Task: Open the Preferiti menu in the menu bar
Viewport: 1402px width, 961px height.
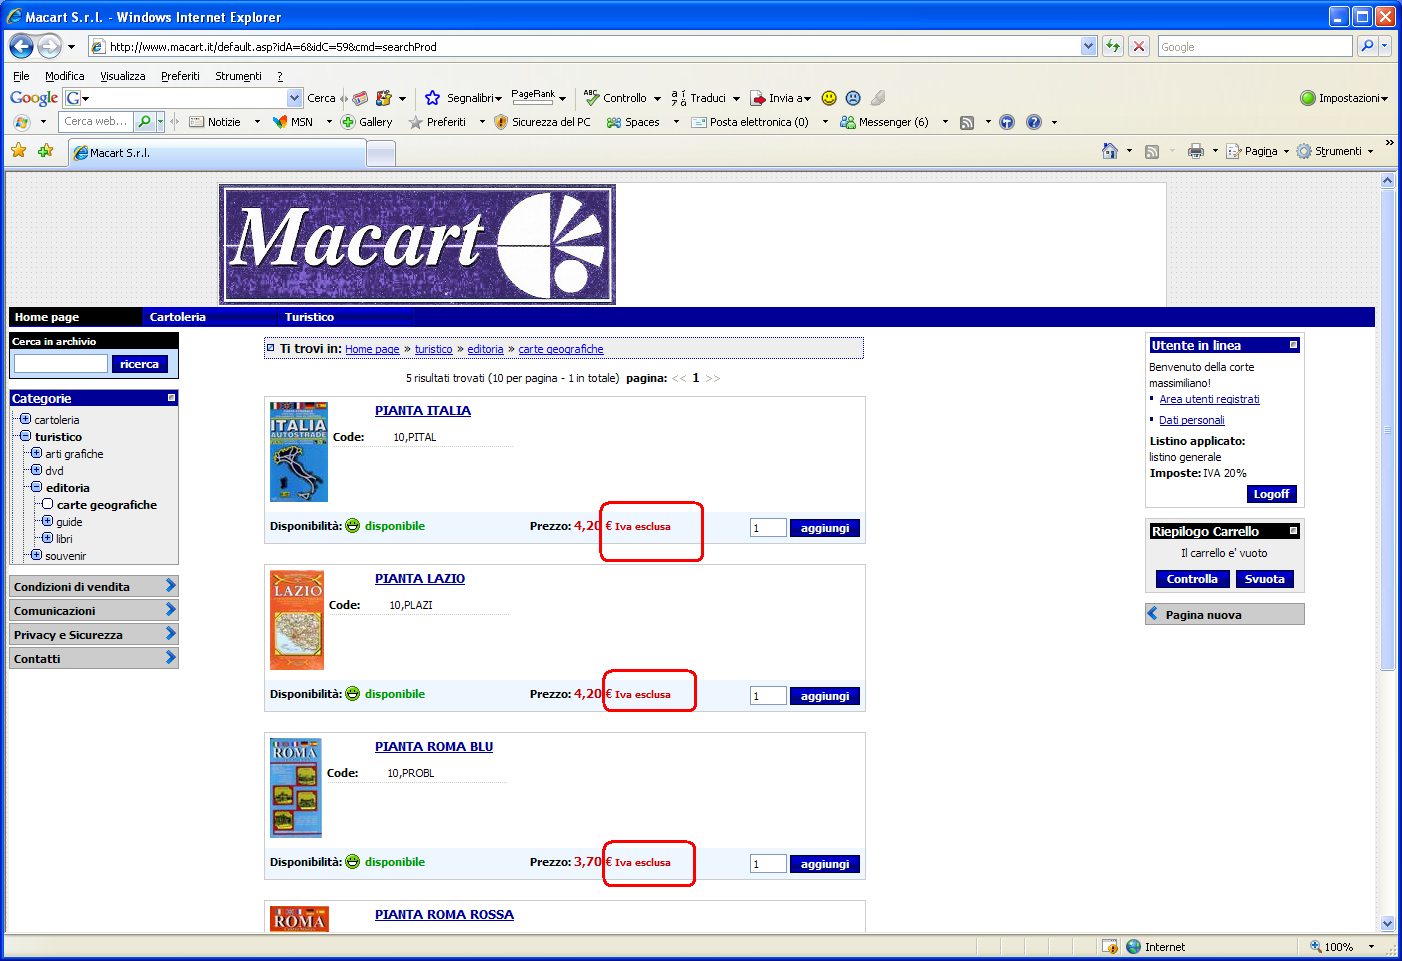Action: click(x=180, y=76)
